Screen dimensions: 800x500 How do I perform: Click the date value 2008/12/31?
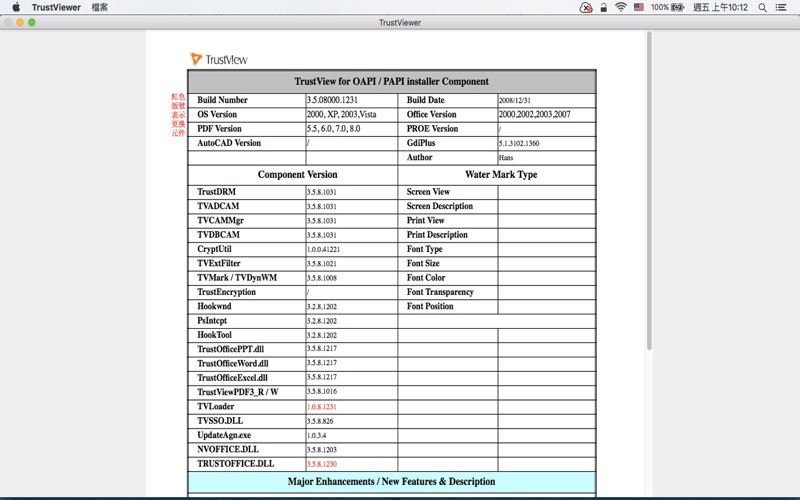tap(514, 101)
